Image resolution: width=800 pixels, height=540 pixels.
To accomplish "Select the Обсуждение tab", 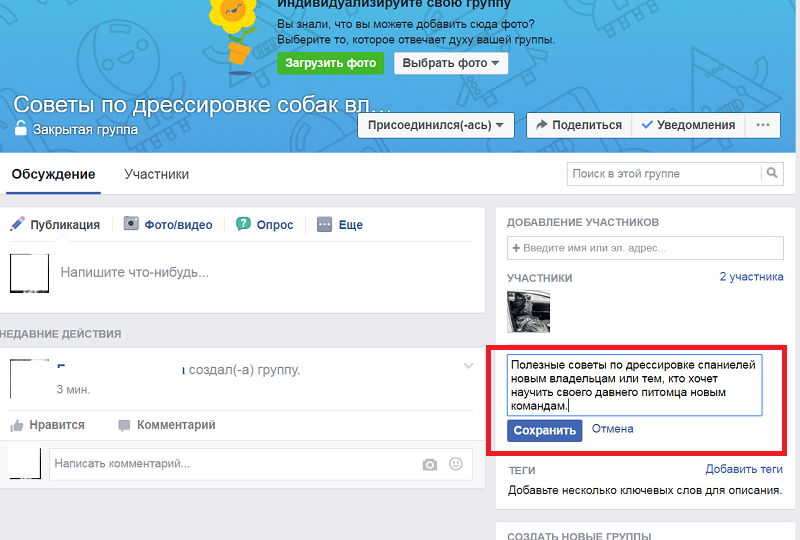I will click(53, 174).
